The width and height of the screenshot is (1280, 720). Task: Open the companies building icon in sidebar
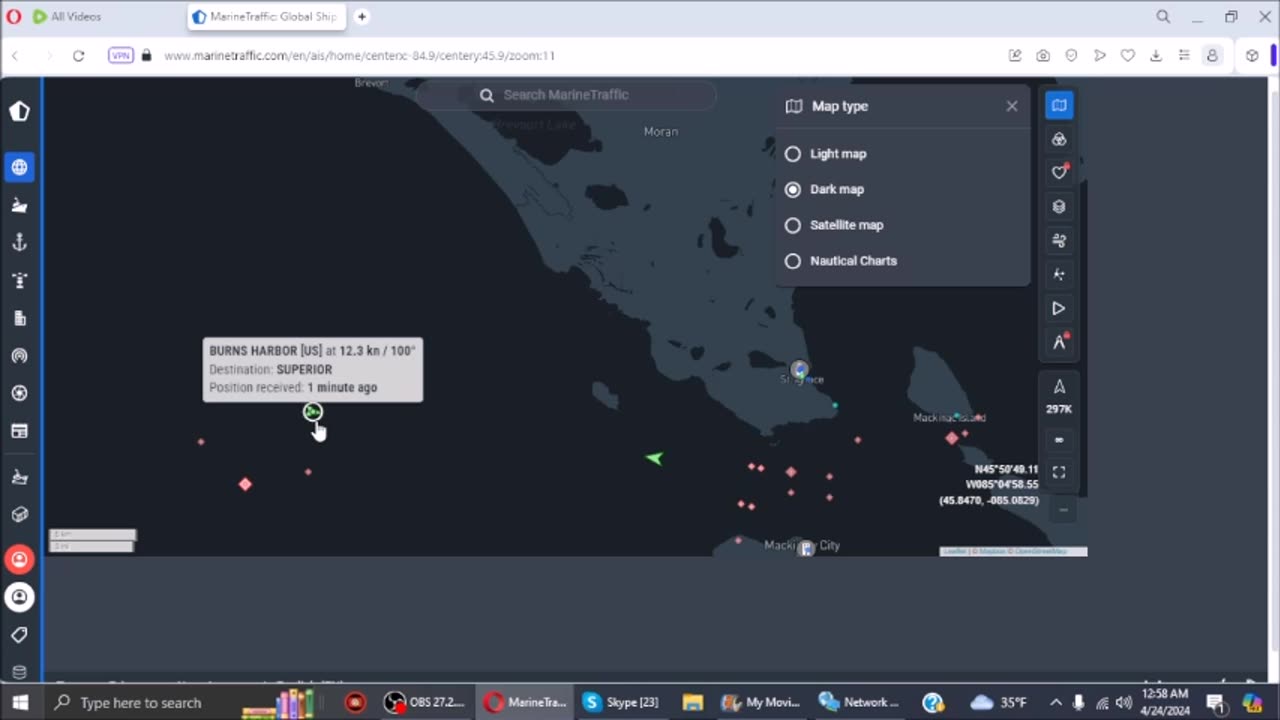[x=20, y=318]
